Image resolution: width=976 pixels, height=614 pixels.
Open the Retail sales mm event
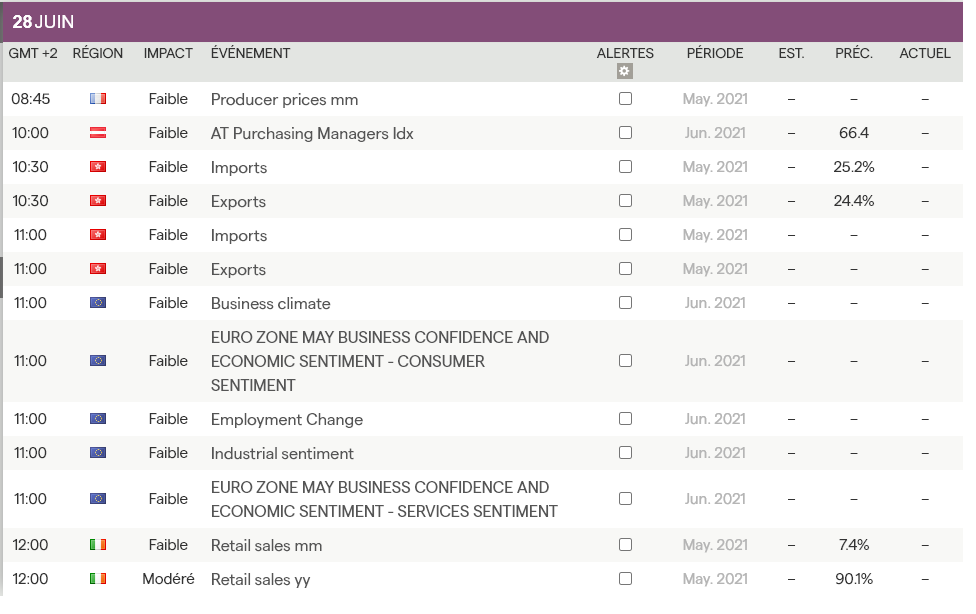[266, 546]
